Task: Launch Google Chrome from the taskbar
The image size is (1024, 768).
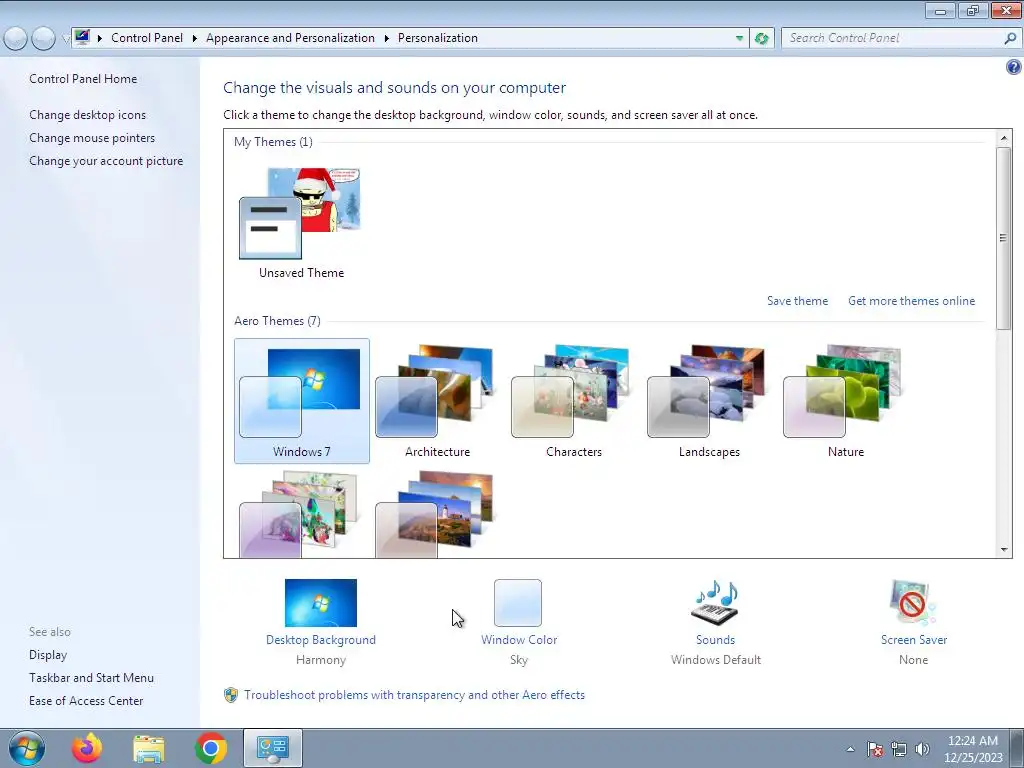Action: tap(210, 748)
